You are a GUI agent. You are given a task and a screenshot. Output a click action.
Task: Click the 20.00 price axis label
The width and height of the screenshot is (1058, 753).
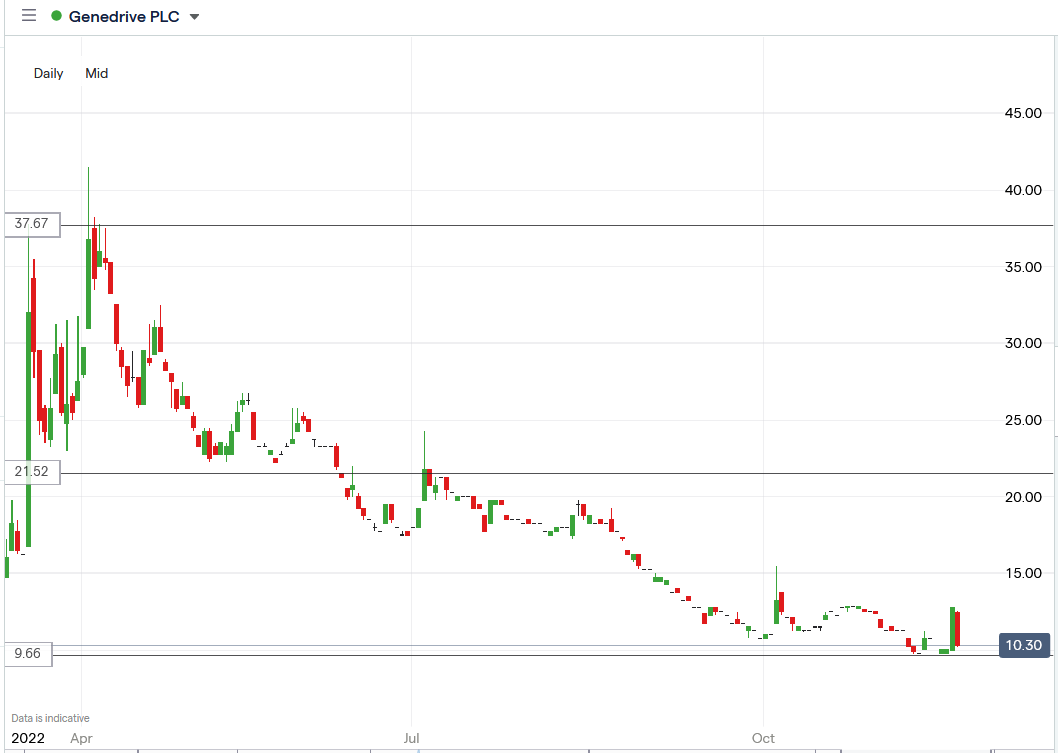click(x=1023, y=497)
